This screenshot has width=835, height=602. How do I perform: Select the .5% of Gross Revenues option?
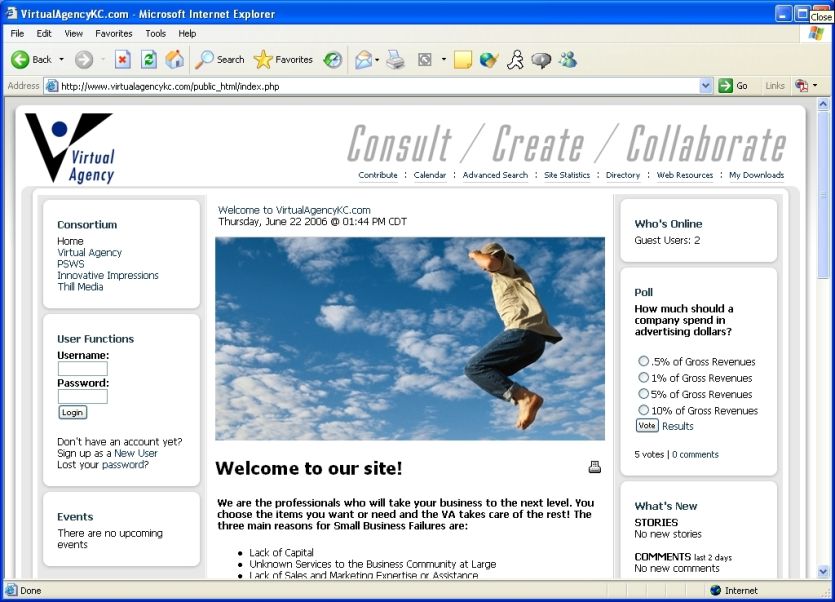pyautogui.click(x=643, y=362)
